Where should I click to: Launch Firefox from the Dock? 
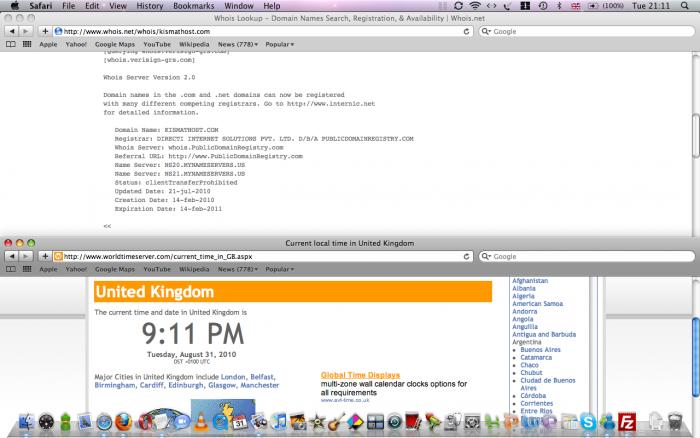point(123,421)
